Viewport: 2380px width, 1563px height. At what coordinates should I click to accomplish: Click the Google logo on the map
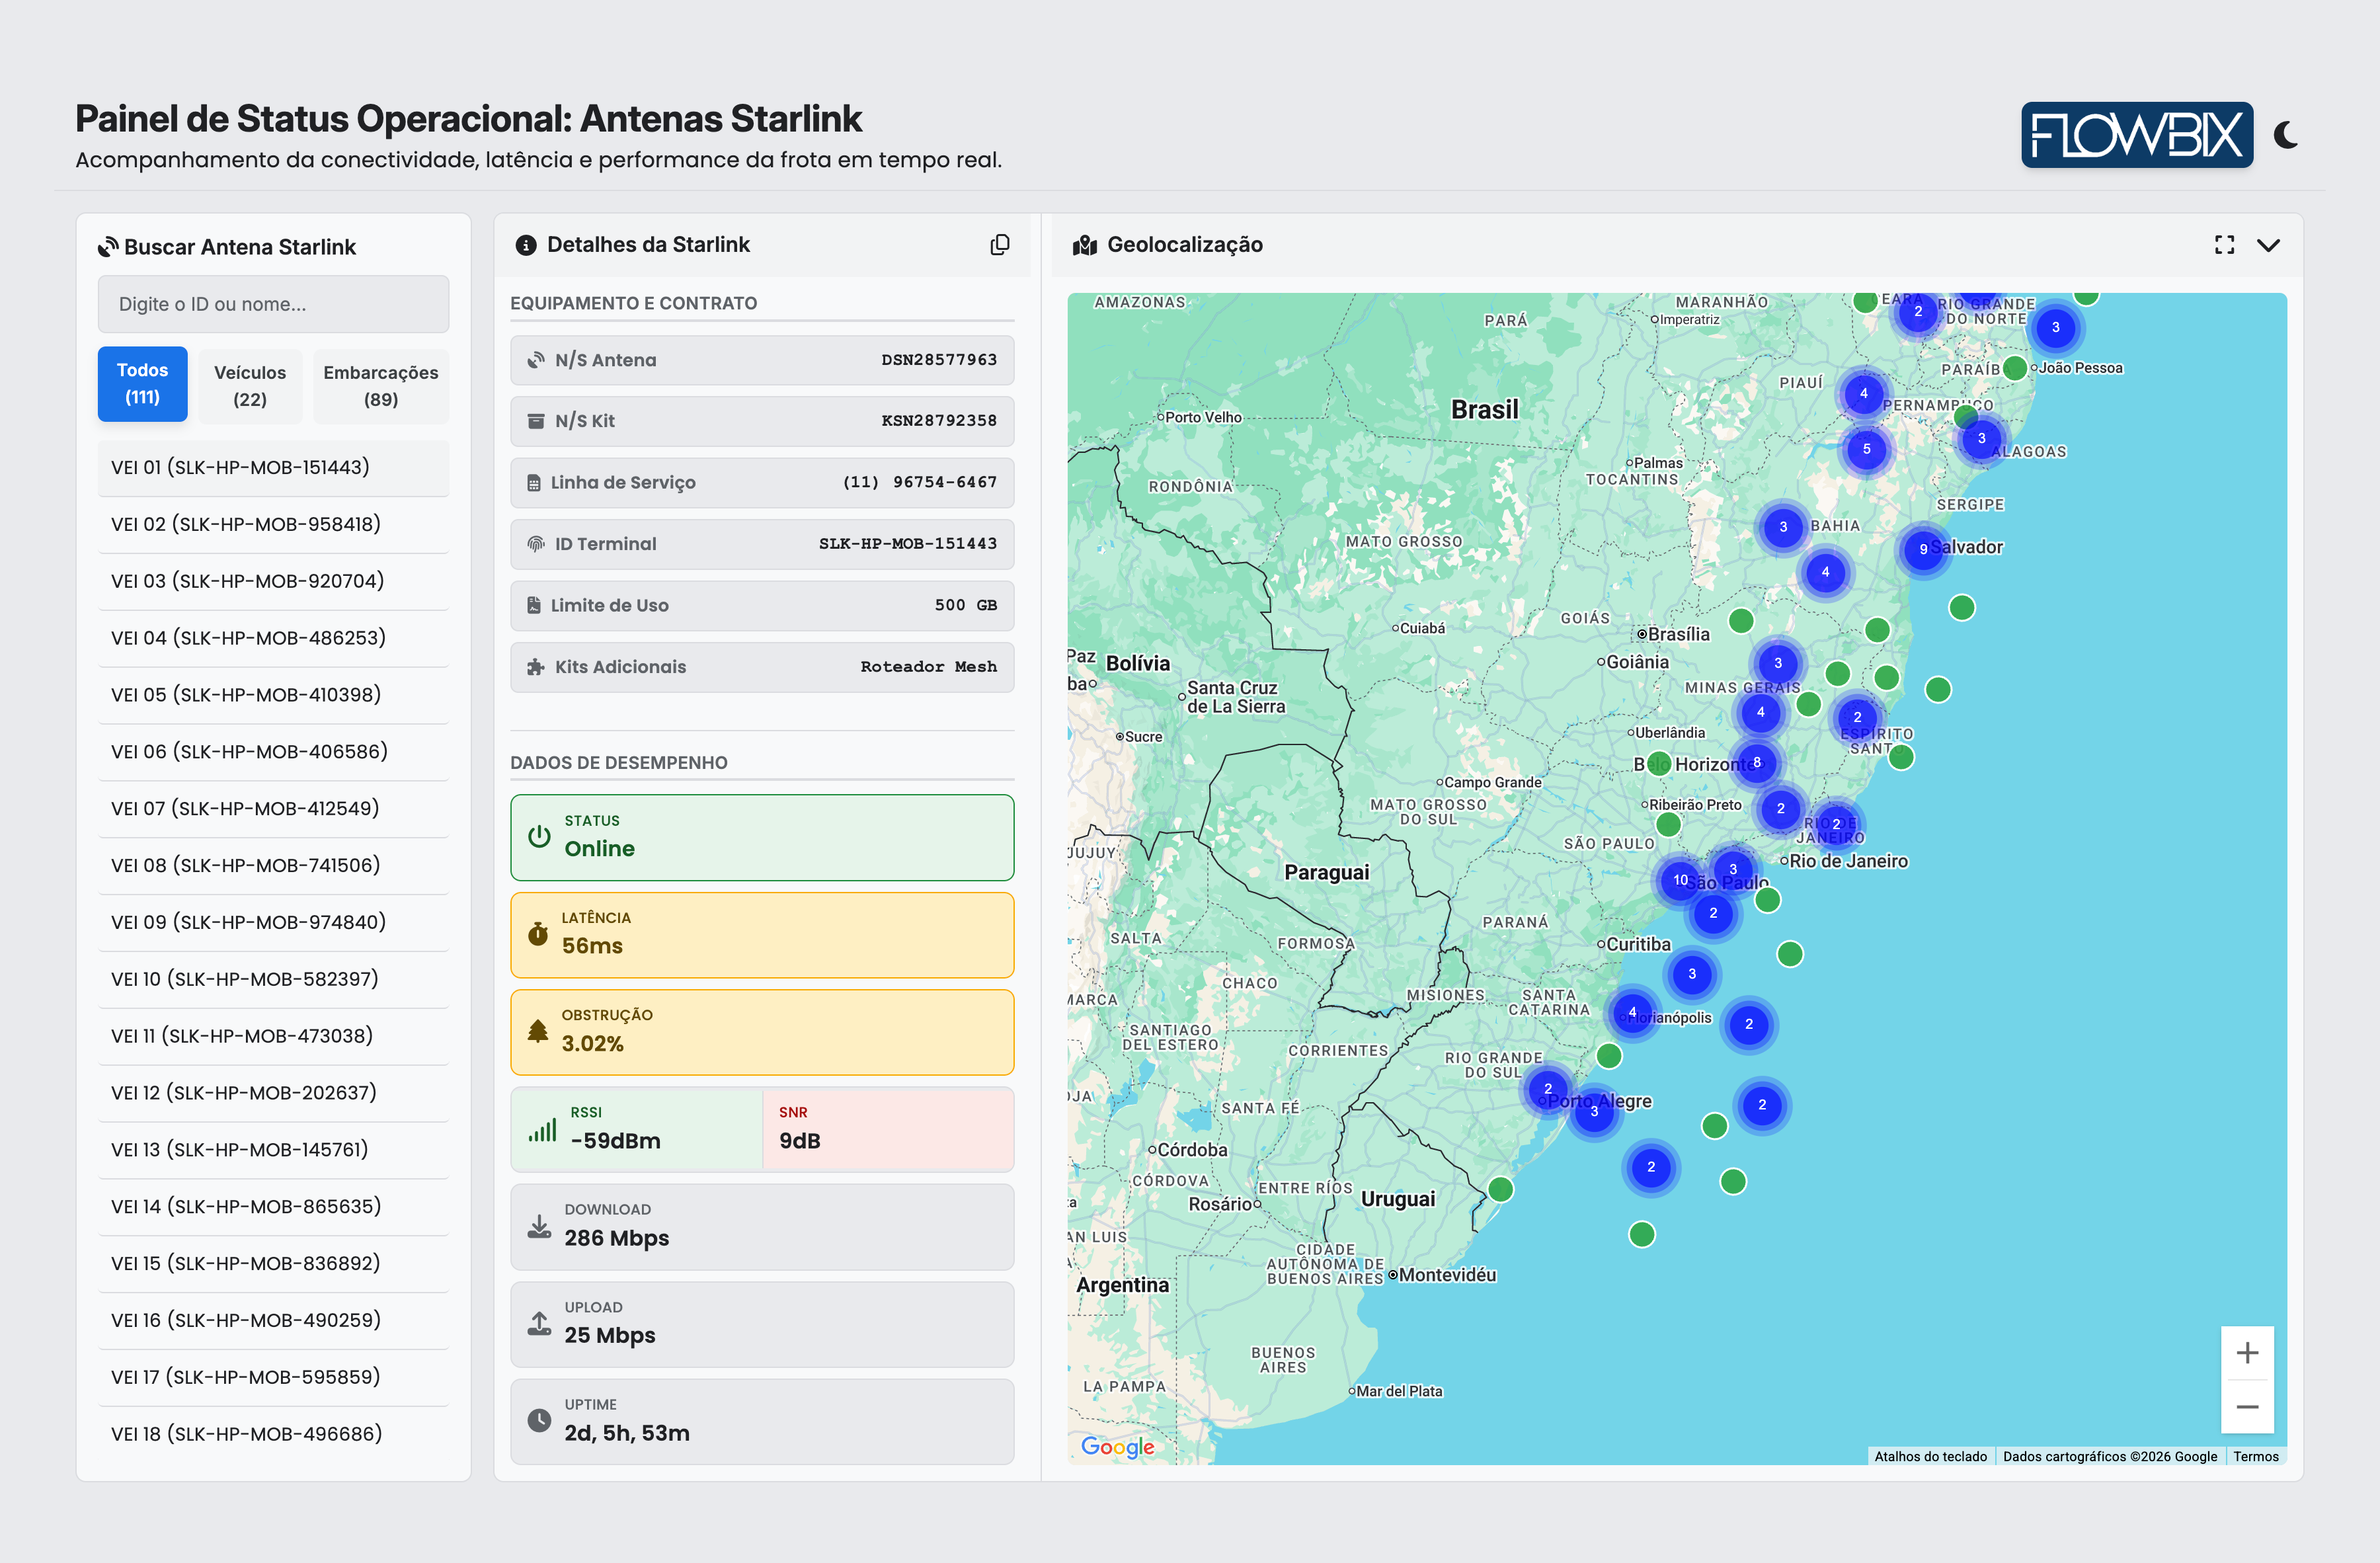click(1118, 1447)
